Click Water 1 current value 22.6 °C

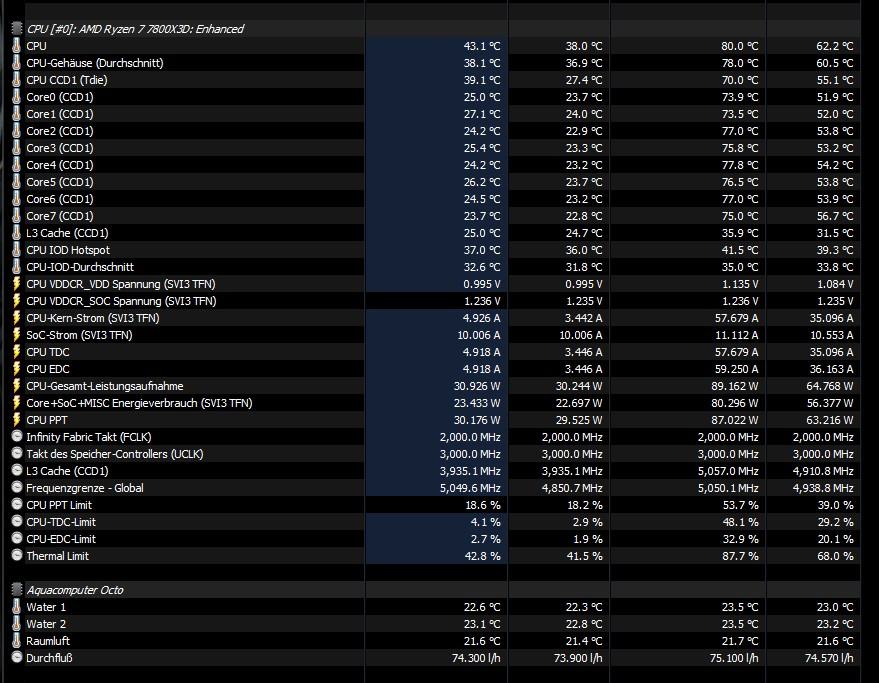(482, 607)
